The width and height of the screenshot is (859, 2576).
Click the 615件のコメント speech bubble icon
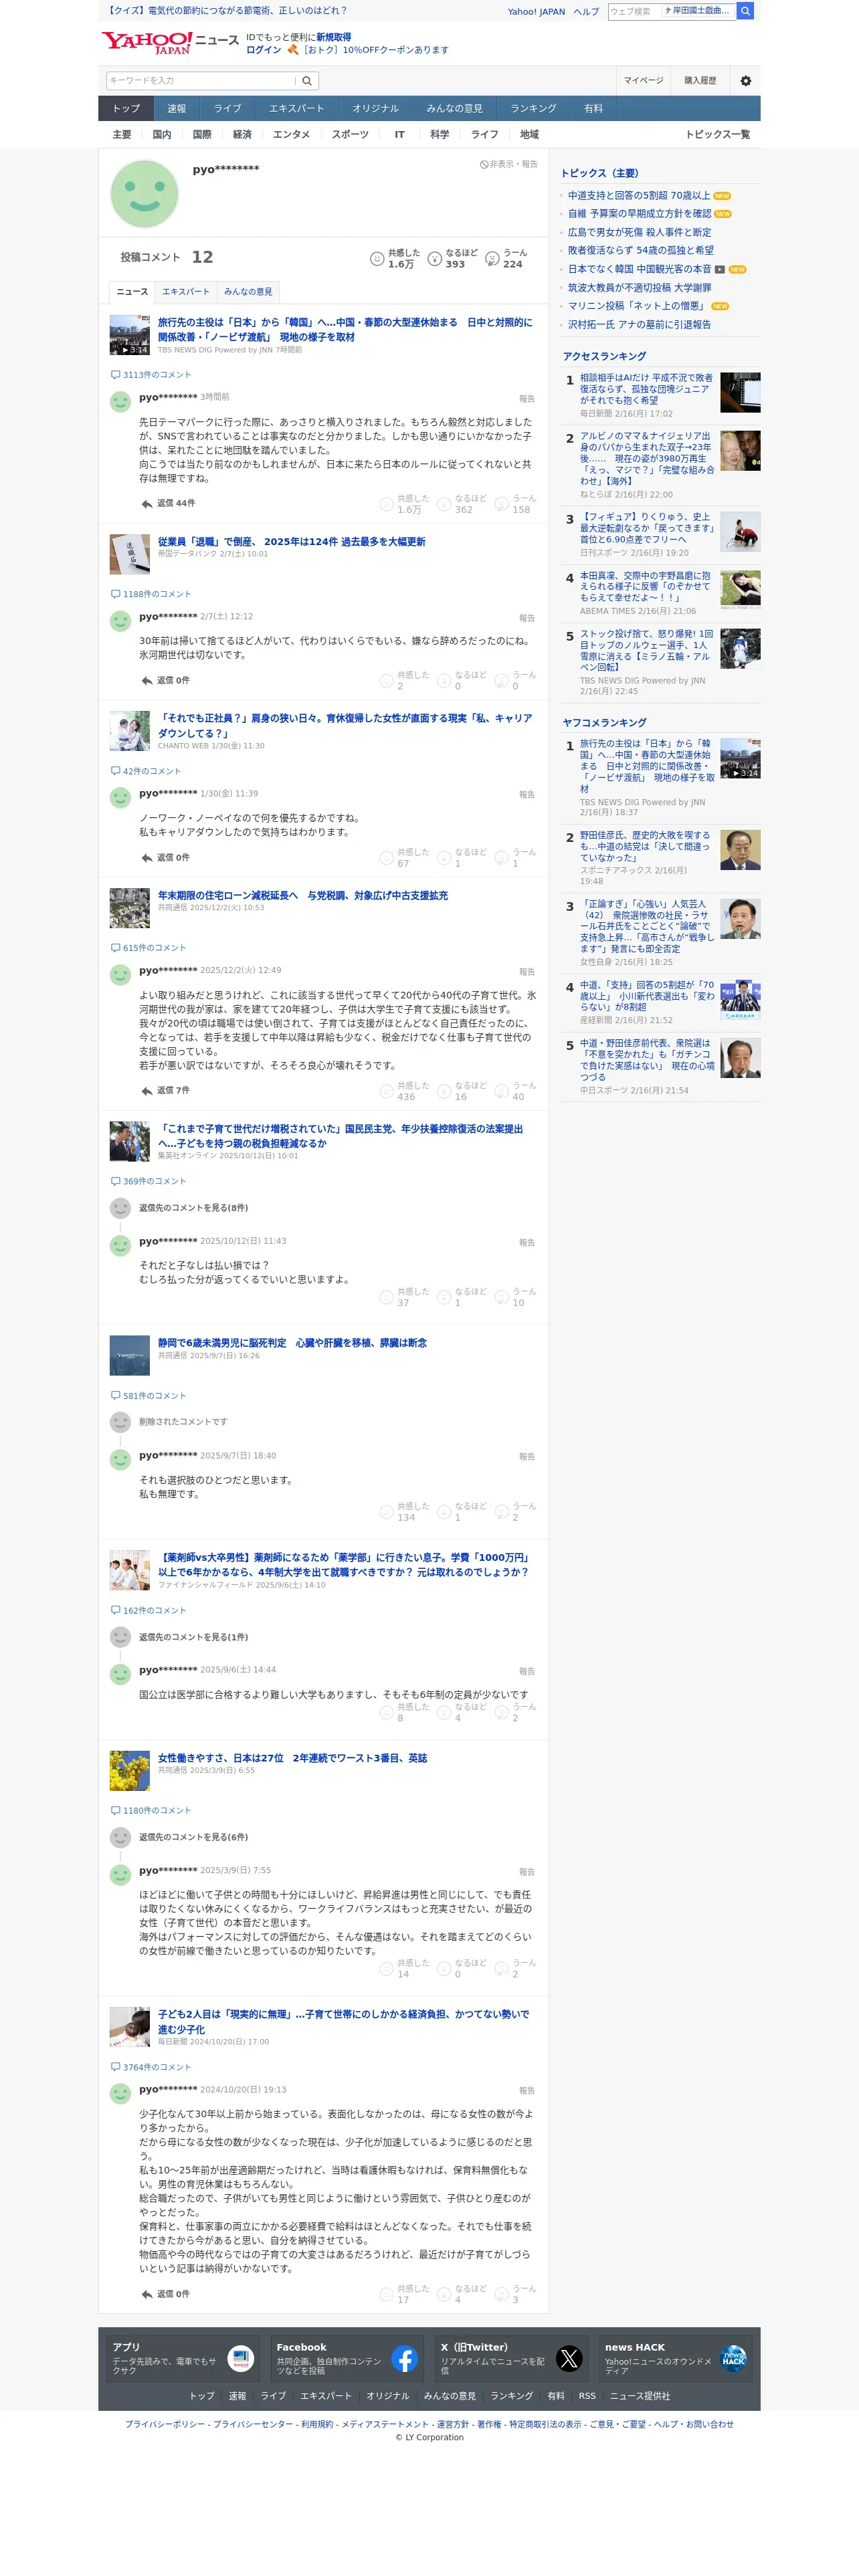115,948
